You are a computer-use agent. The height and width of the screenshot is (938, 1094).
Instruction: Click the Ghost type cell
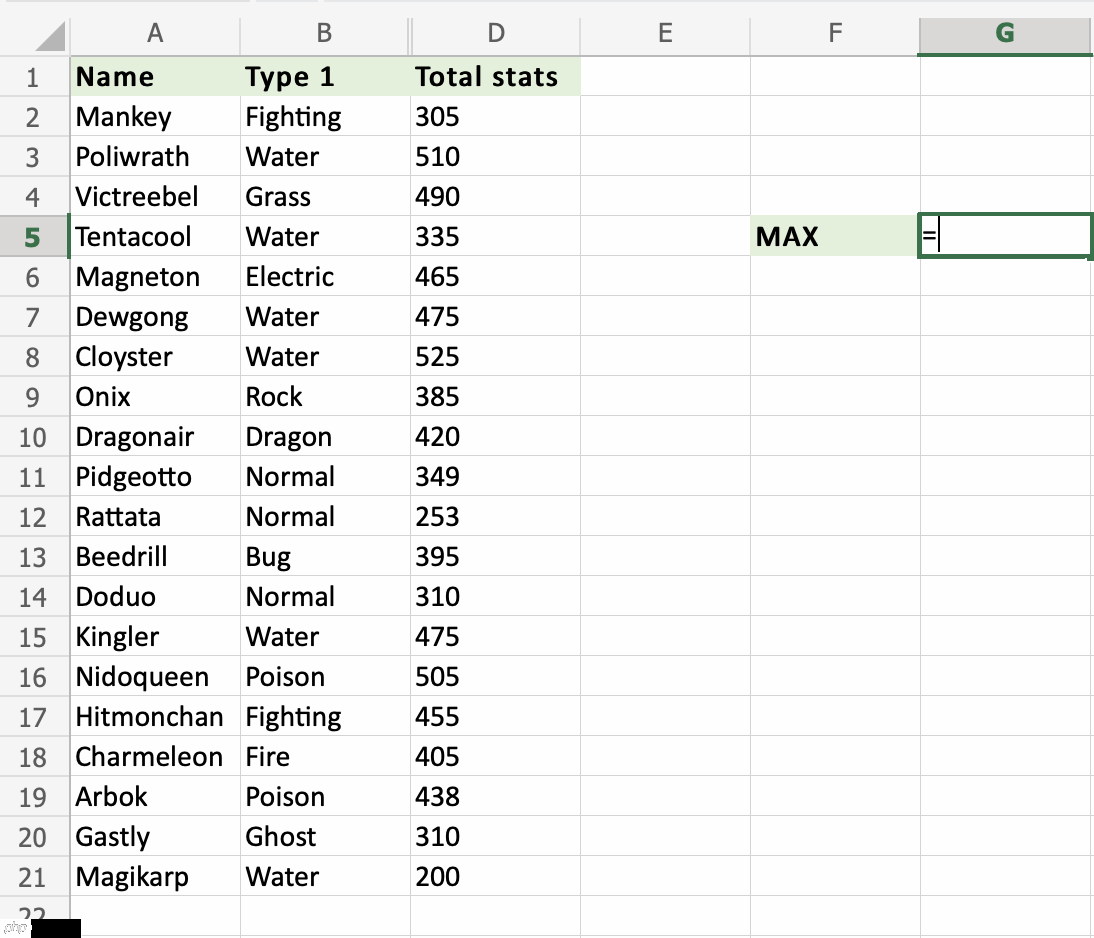point(325,837)
